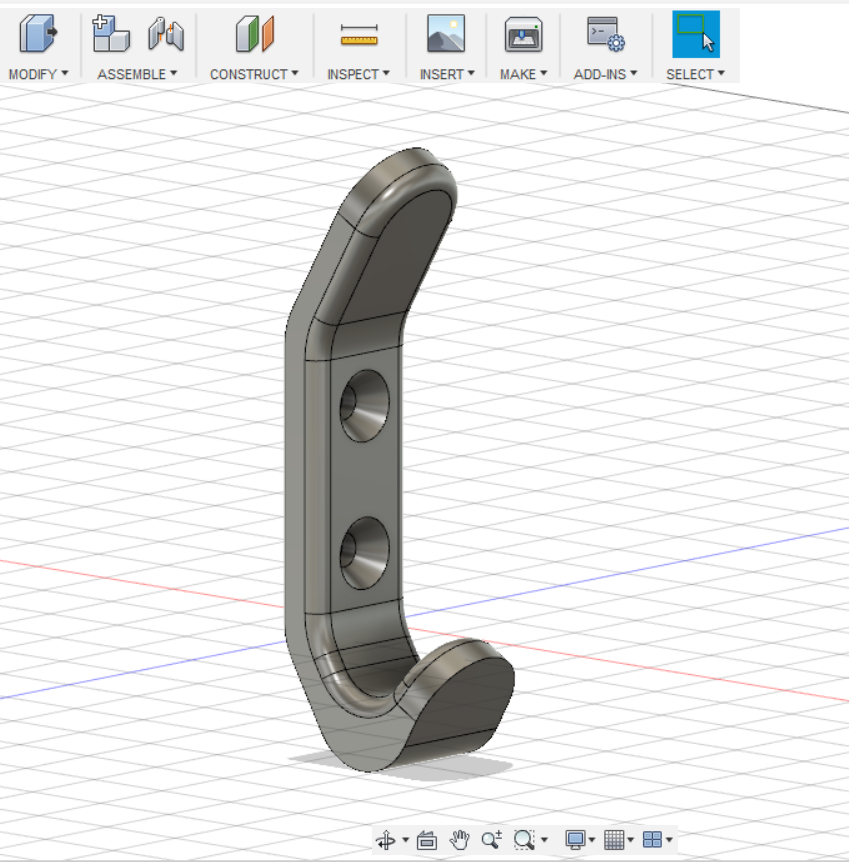Open the INSPECT dropdown menu
849x862 pixels.
[359, 74]
